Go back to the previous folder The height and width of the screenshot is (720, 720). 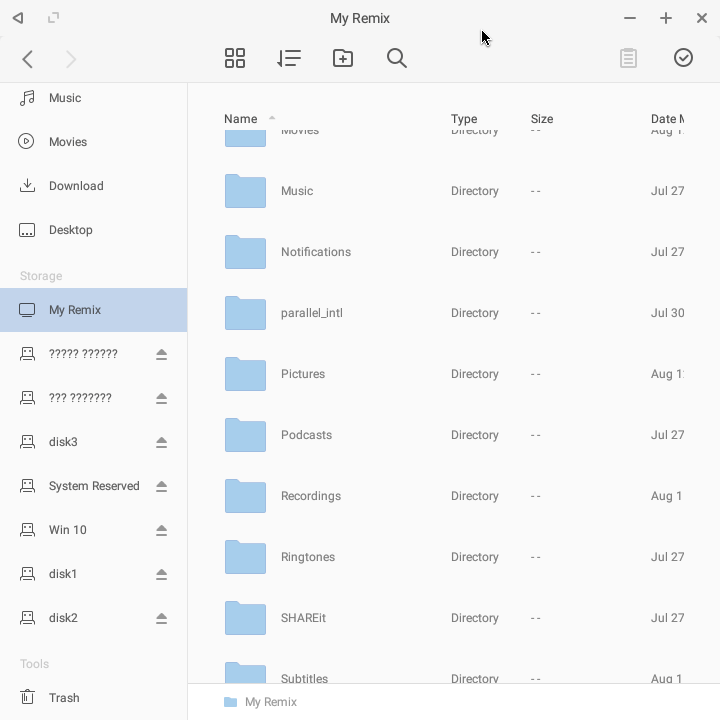[28, 59]
